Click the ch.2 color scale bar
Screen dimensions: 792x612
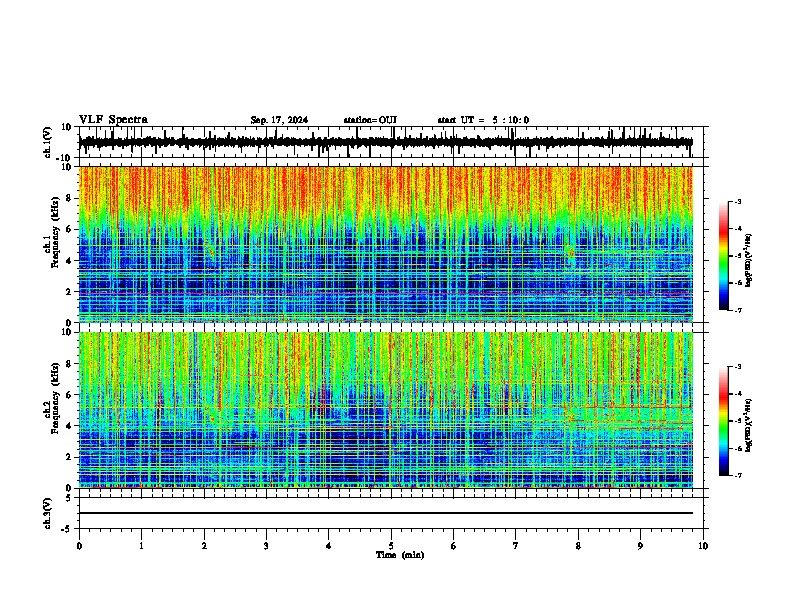click(724, 421)
